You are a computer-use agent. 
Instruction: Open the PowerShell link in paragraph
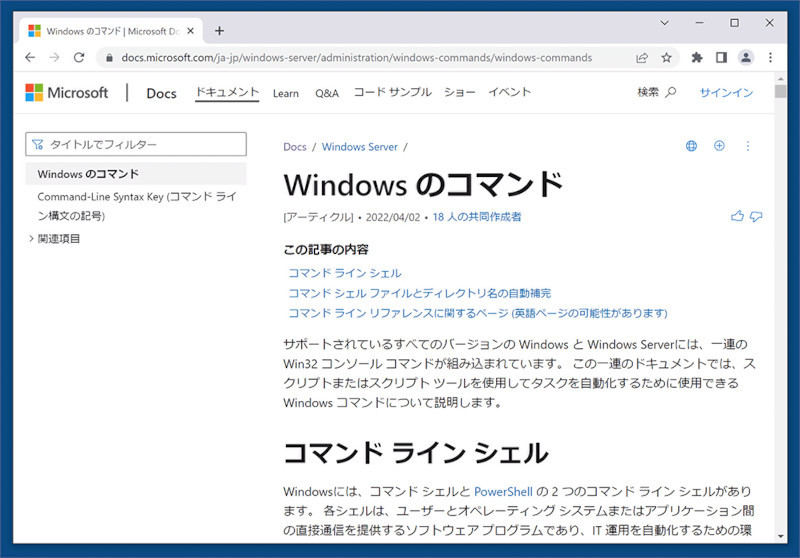pos(503,492)
